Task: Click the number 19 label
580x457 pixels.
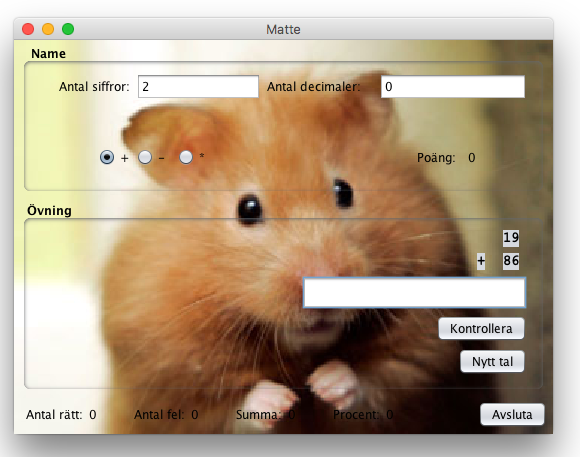Action: [x=511, y=238]
